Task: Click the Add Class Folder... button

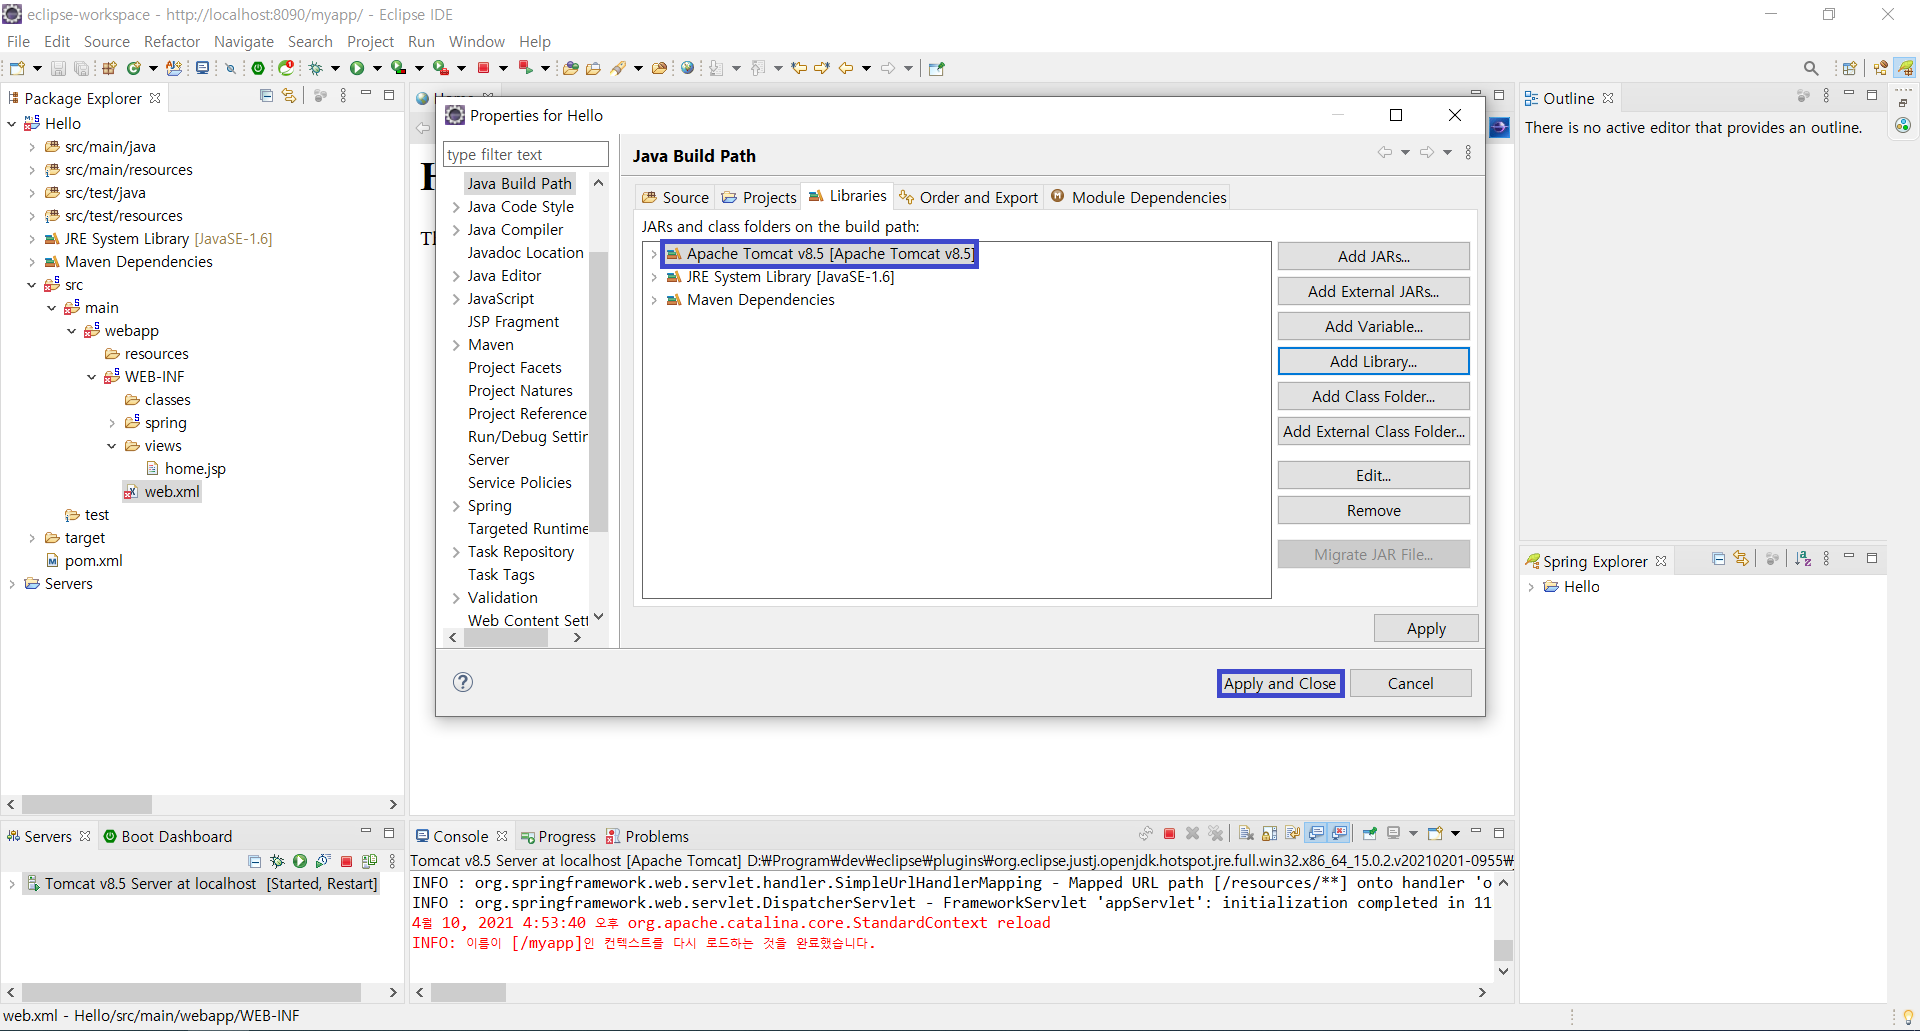Action: pyautogui.click(x=1373, y=396)
